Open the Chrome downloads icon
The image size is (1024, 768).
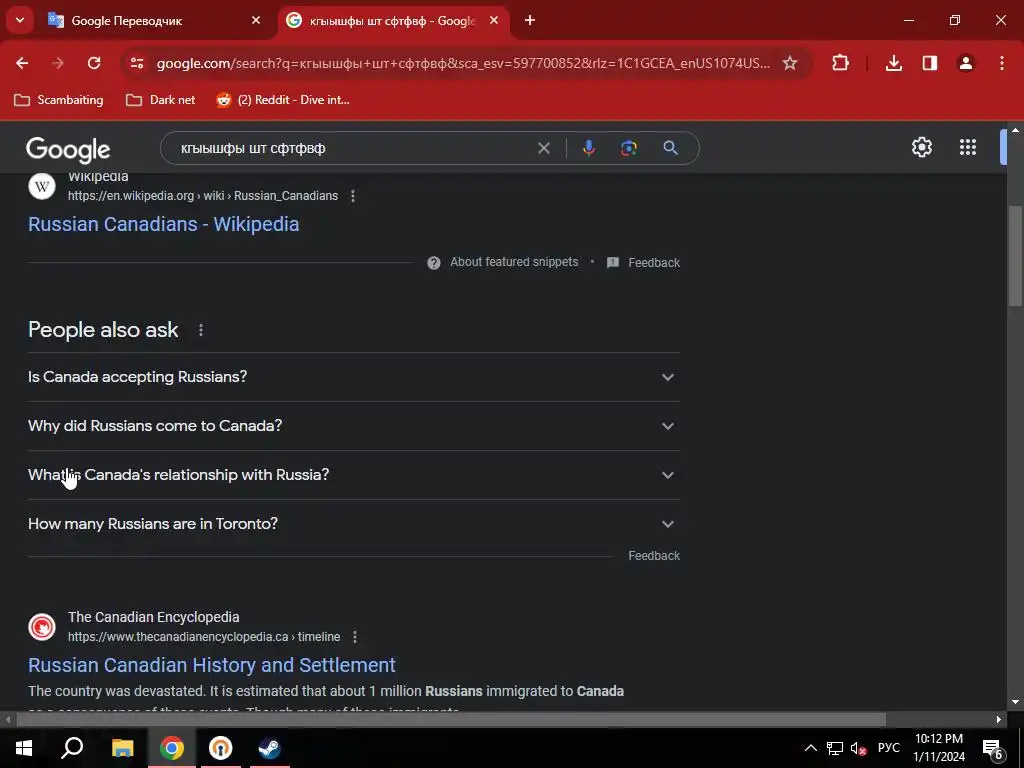[x=893, y=63]
